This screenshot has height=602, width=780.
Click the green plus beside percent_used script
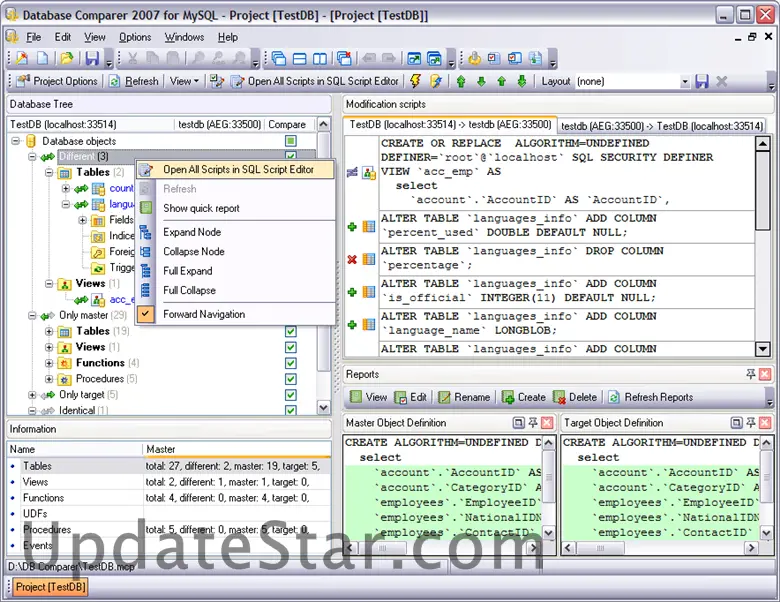[352, 227]
